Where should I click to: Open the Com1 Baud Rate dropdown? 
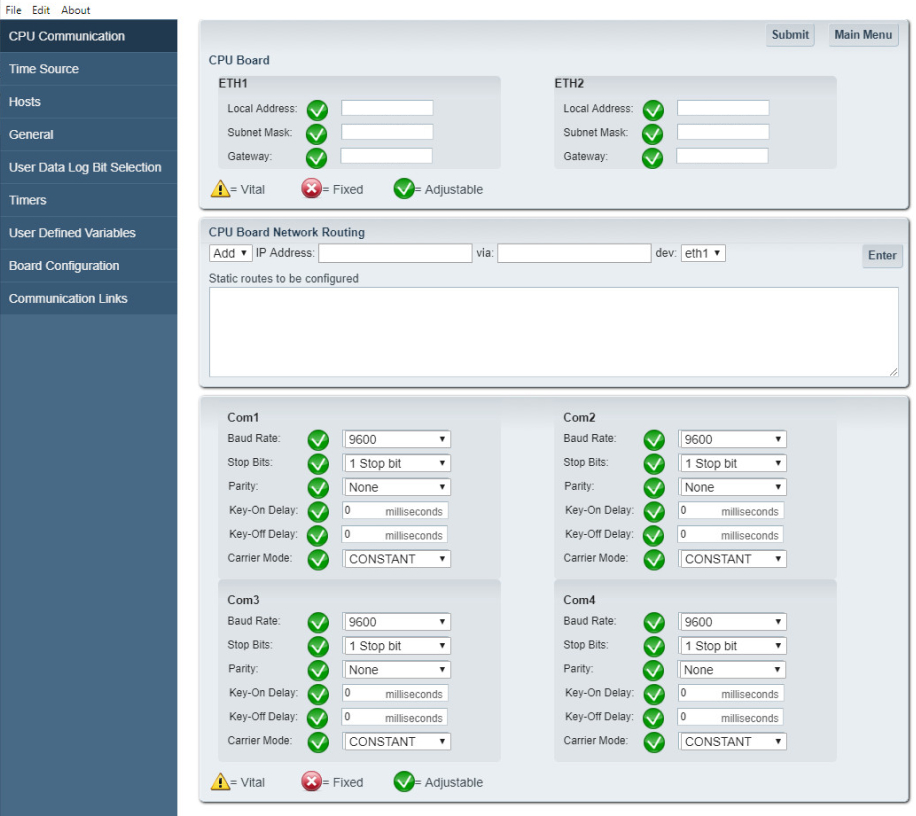point(397,439)
